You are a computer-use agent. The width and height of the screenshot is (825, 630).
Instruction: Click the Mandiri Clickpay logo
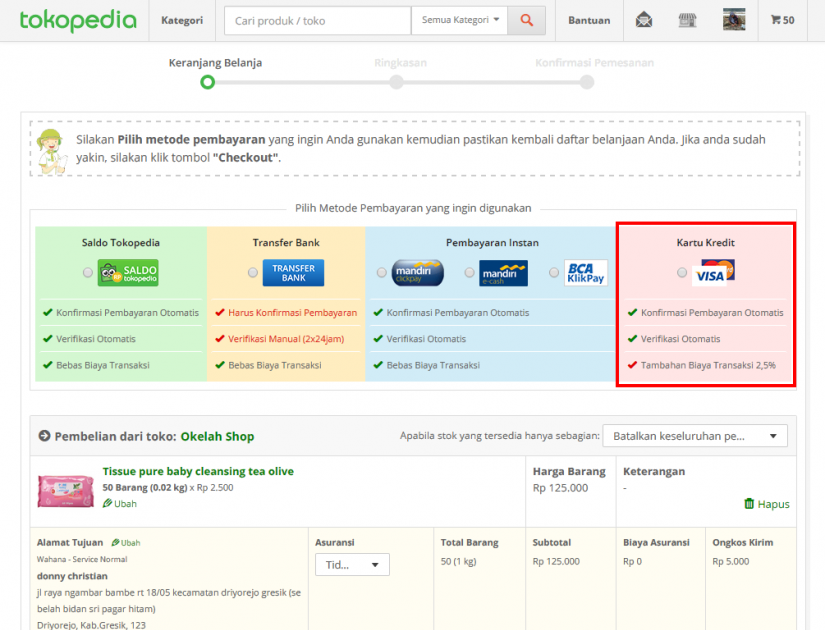click(x=418, y=273)
